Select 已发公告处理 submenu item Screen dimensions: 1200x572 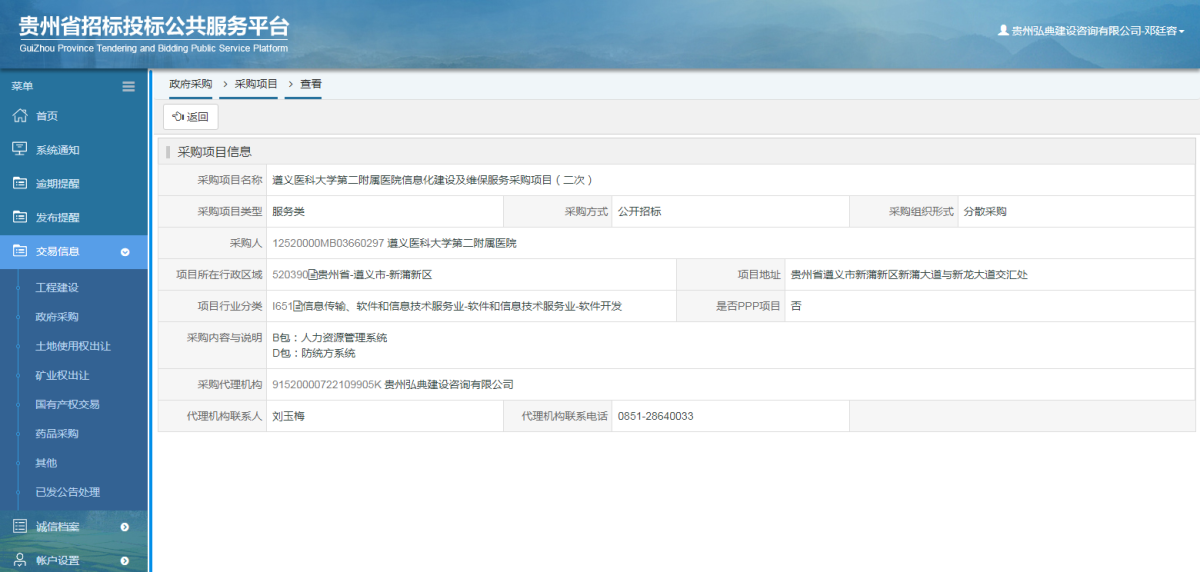pos(67,492)
